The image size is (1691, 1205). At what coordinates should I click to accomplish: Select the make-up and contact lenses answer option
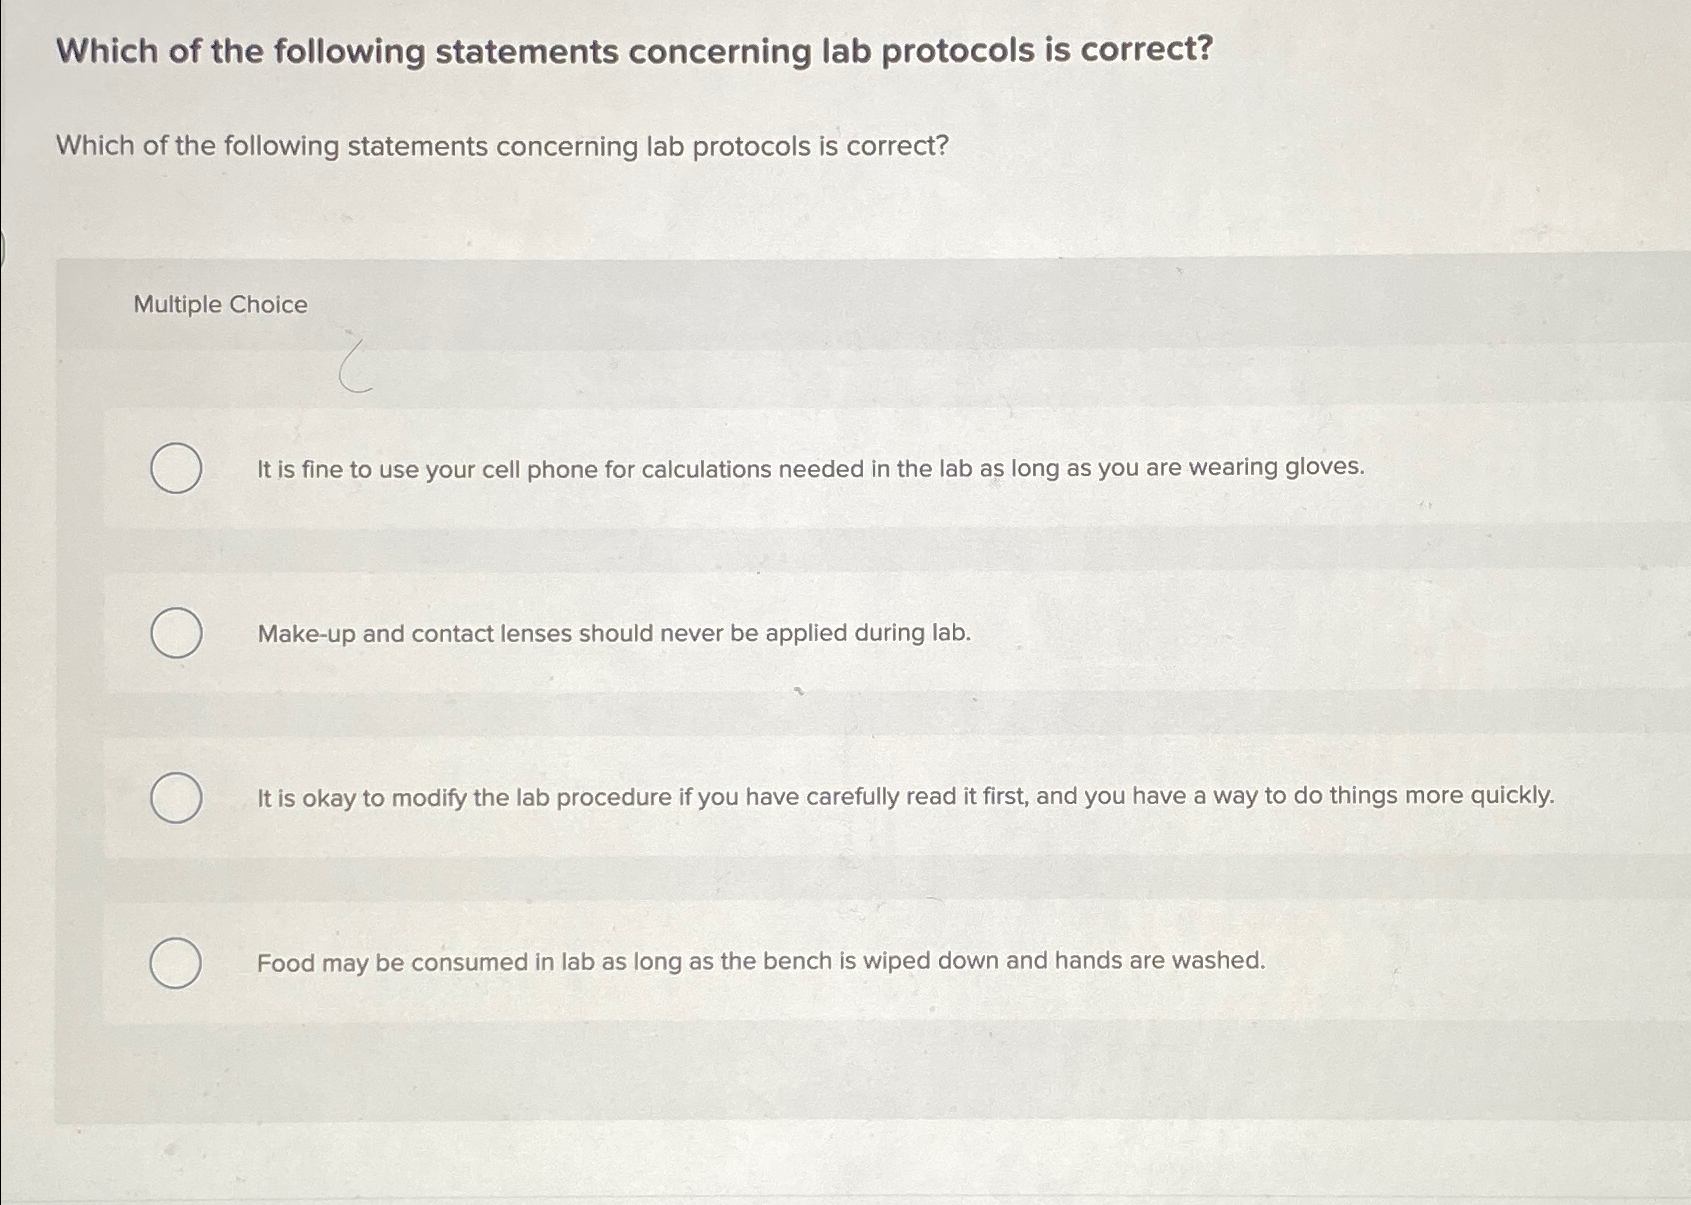pyautogui.click(x=175, y=632)
